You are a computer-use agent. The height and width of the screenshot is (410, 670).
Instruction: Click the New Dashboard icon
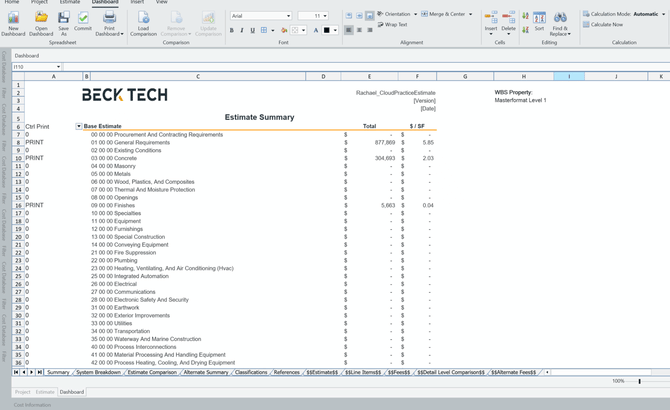tap(15, 18)
